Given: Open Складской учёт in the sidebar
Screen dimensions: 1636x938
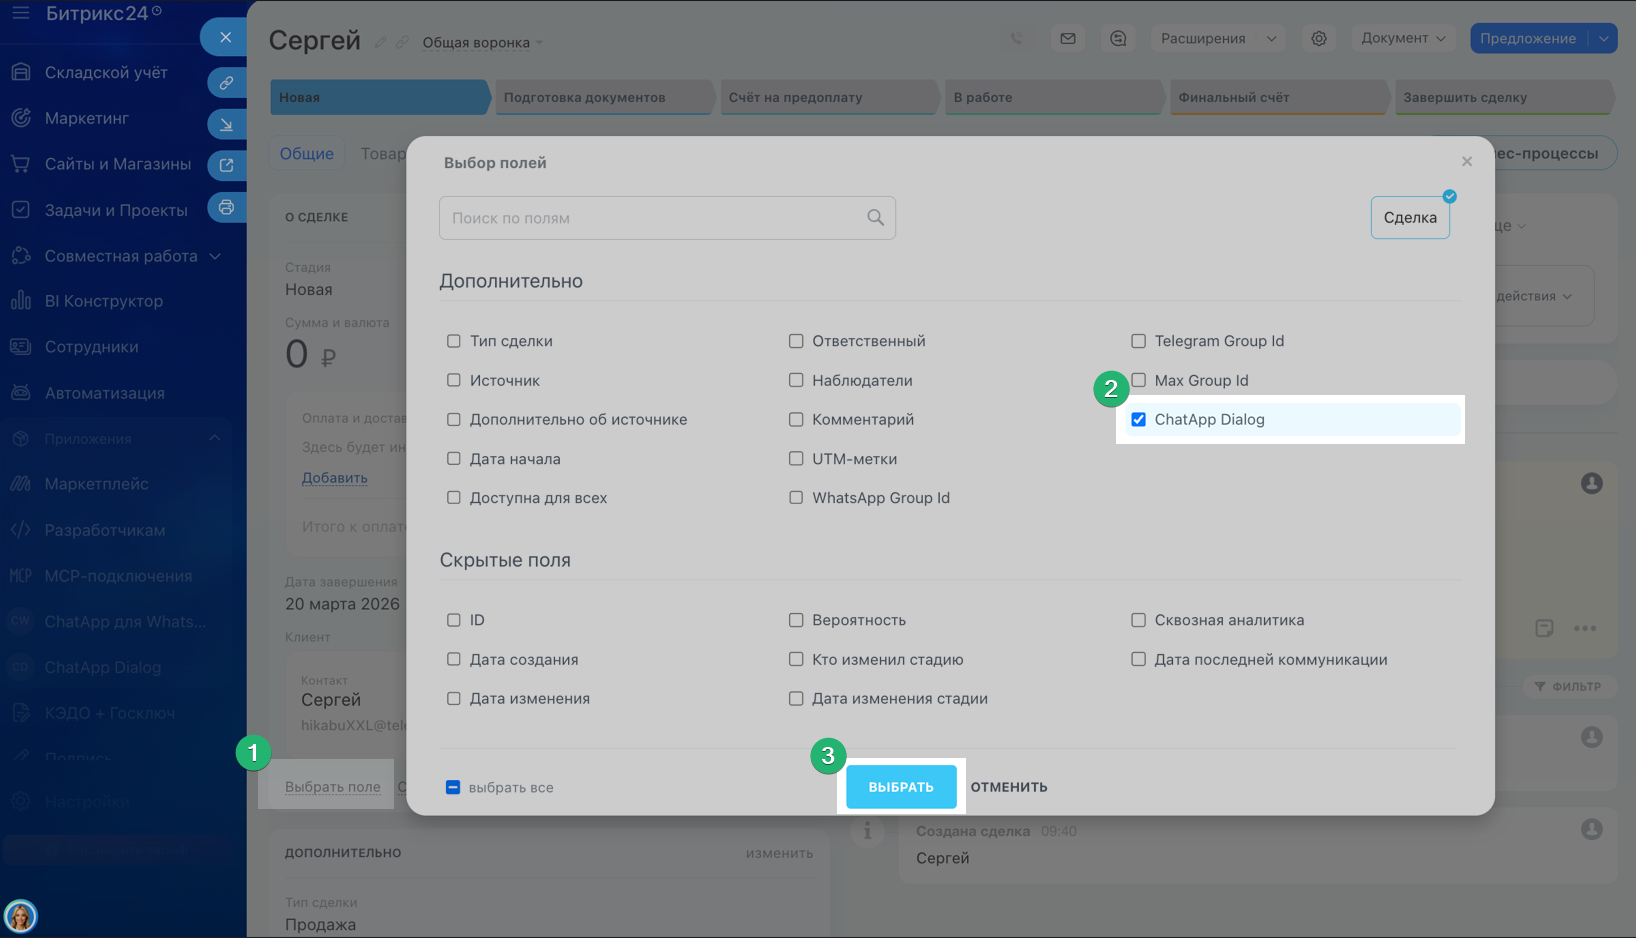Looking at the screenshot, I should point(106,73).
